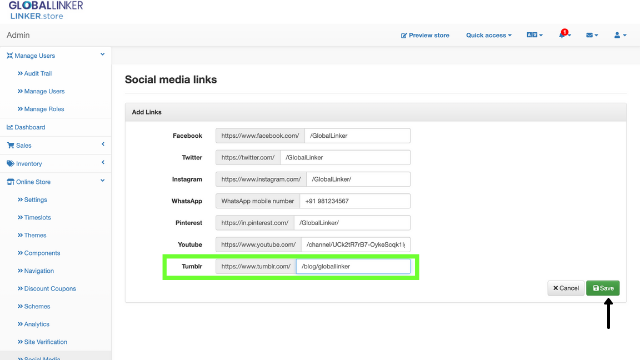Image resolution: width=640 pixels, height=360 pixels.
Task: Click the Instagram link input field
Action: 358,179
